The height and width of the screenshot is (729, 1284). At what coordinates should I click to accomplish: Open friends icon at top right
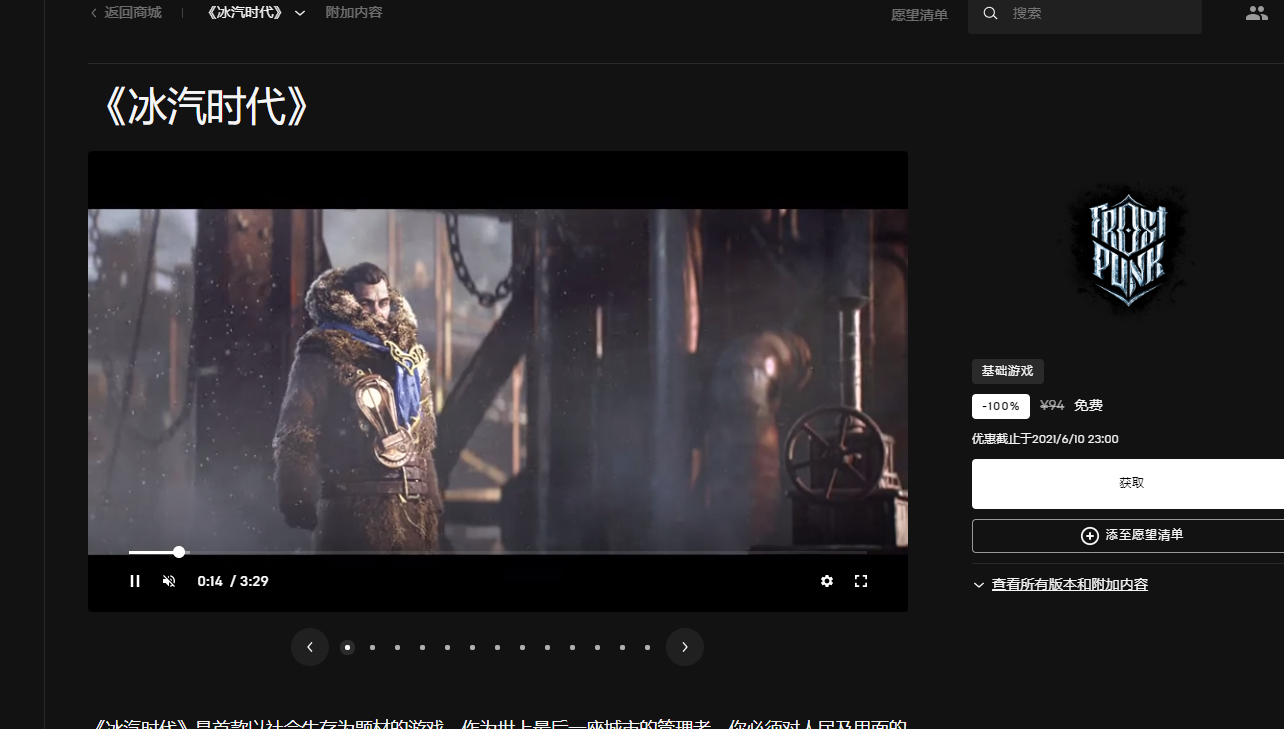point(1257,13)
